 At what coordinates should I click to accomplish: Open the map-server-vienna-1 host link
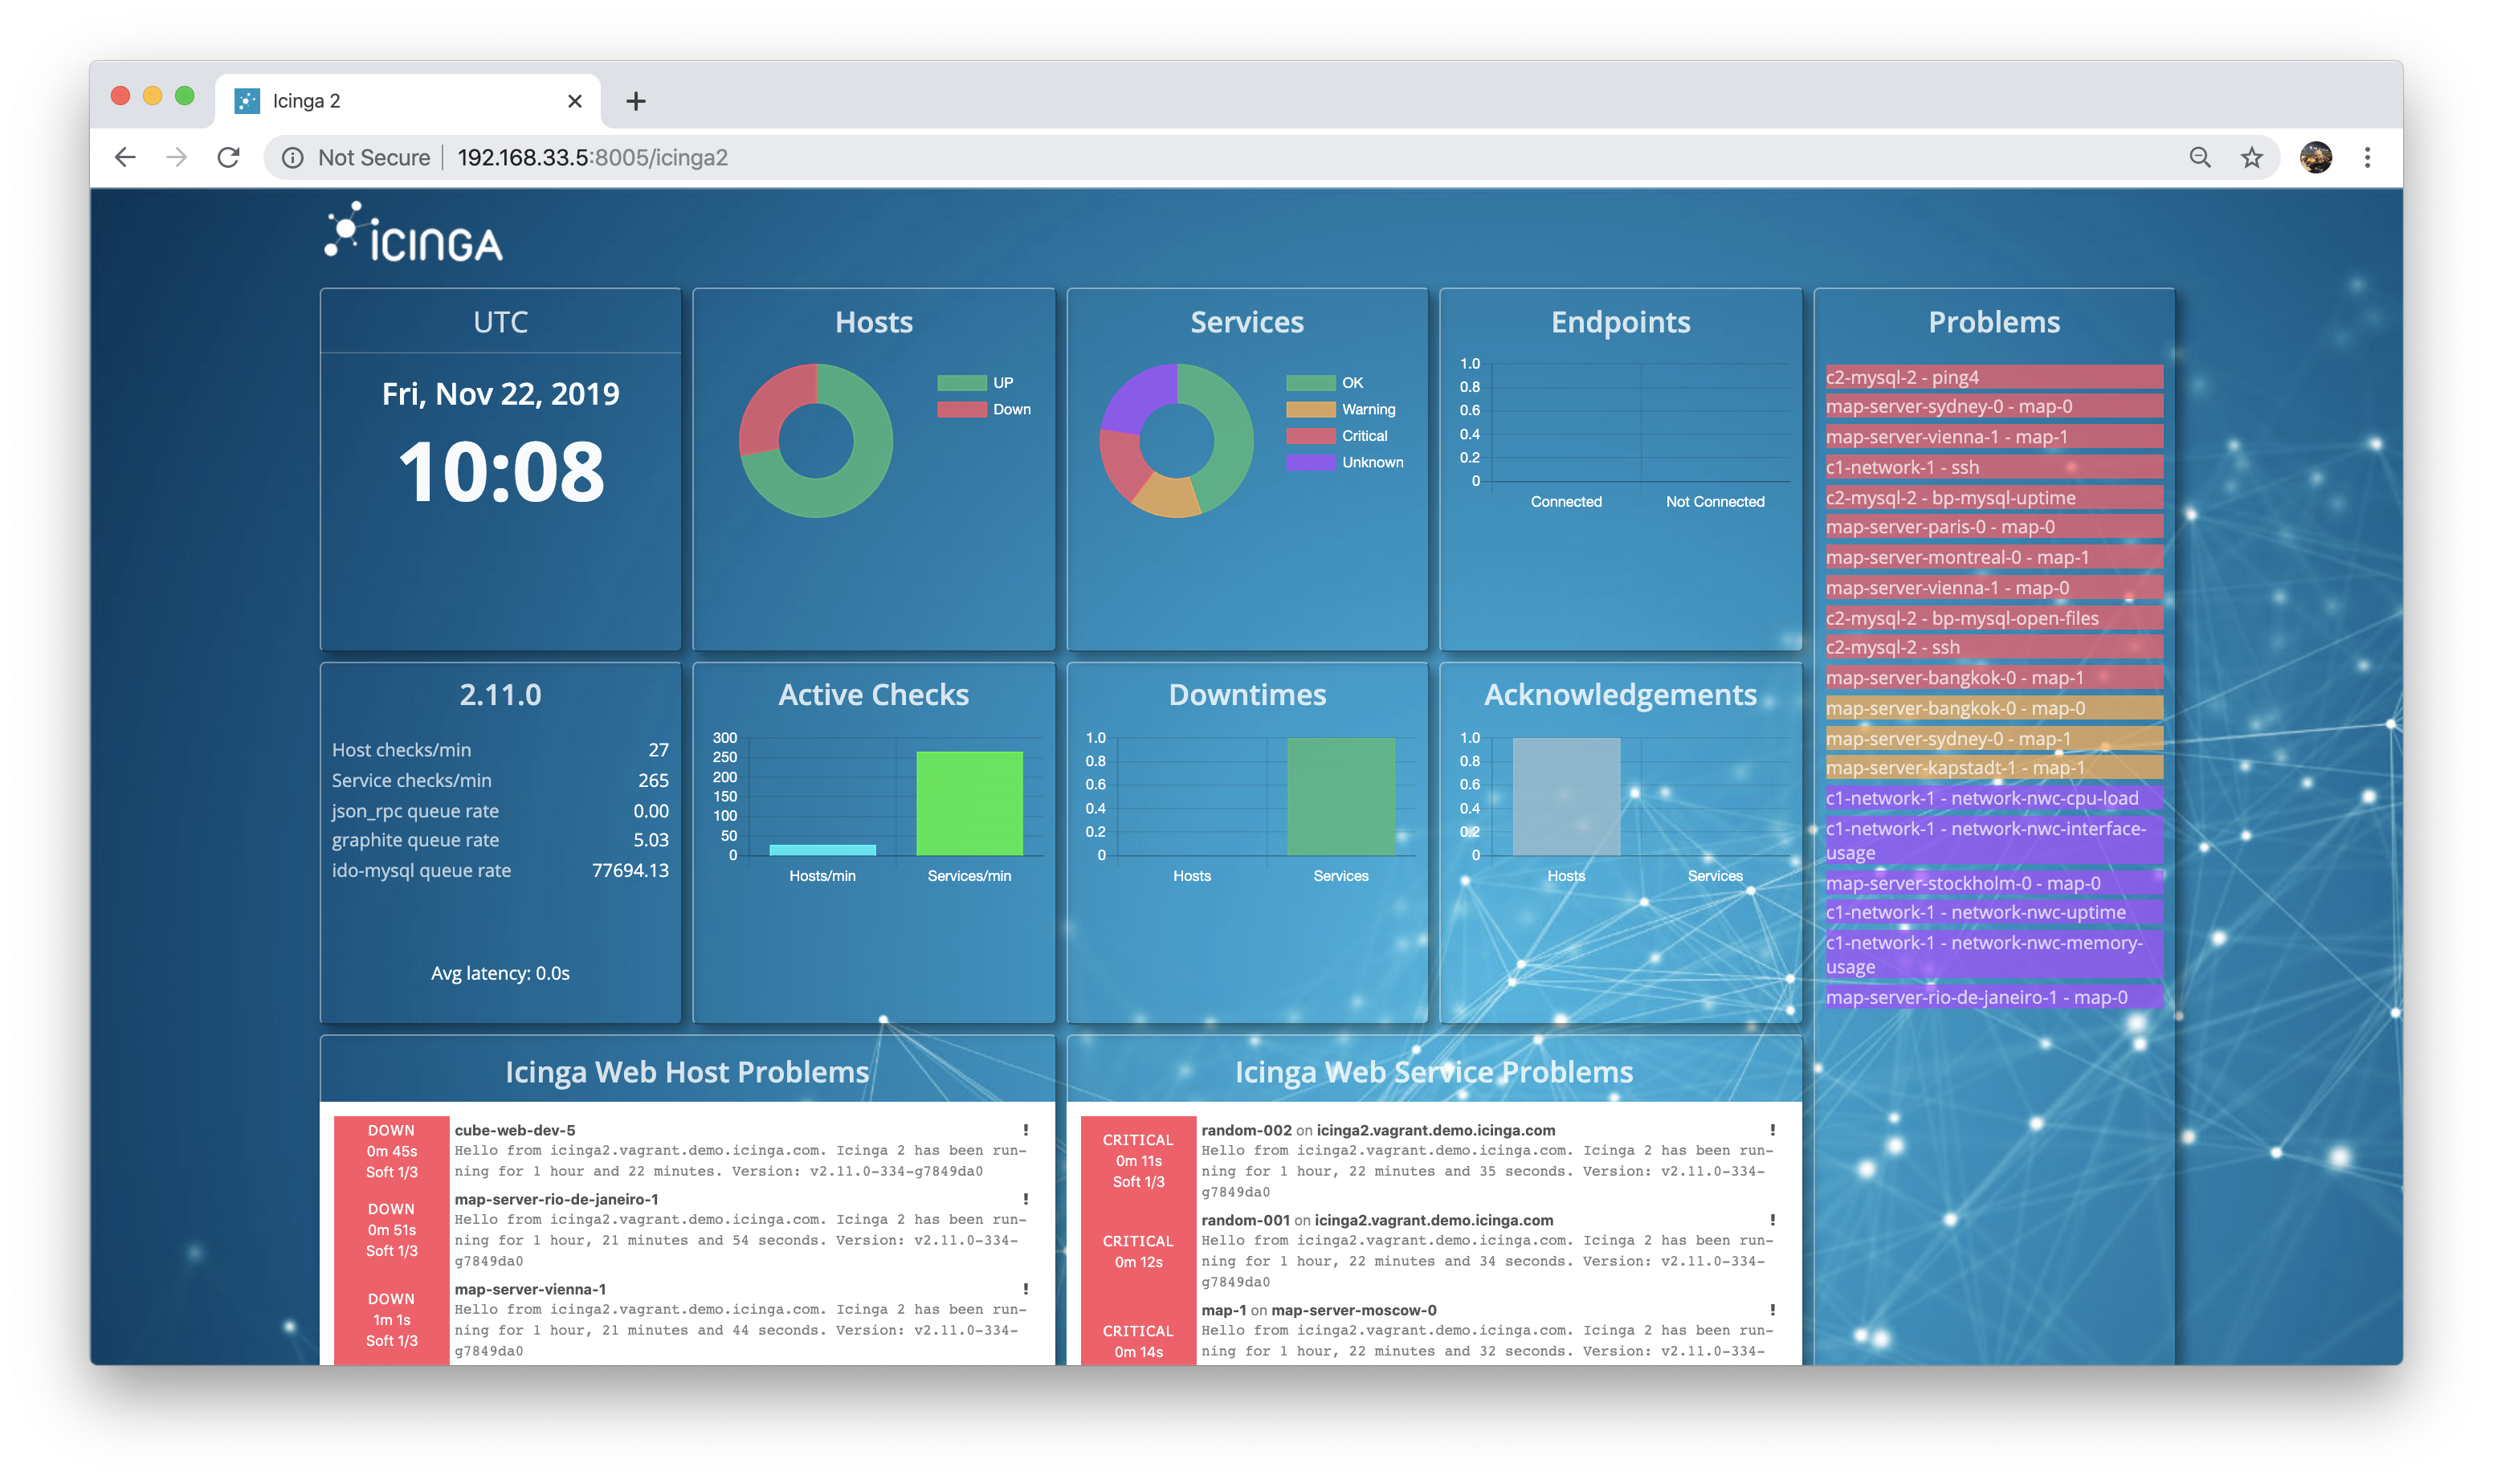click(530, 1289)
